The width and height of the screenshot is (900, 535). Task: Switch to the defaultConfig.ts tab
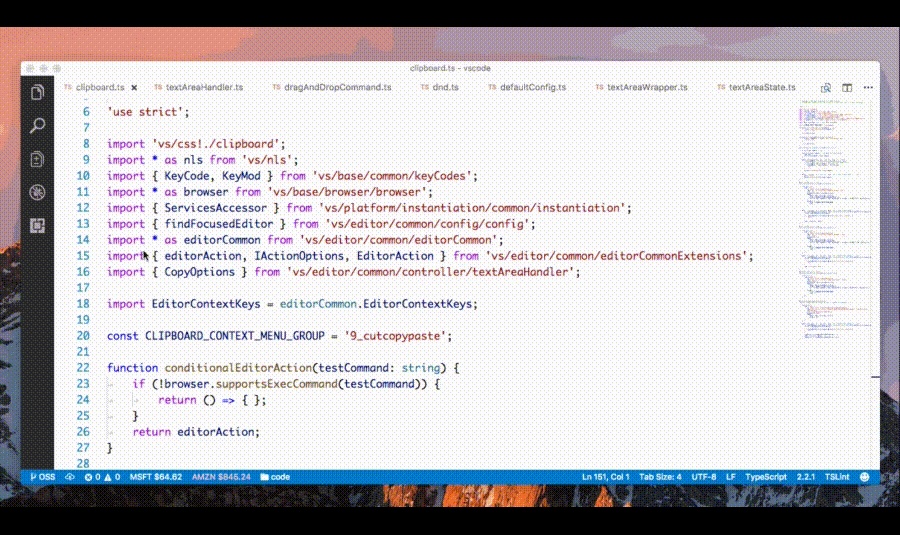pos(527,87)
